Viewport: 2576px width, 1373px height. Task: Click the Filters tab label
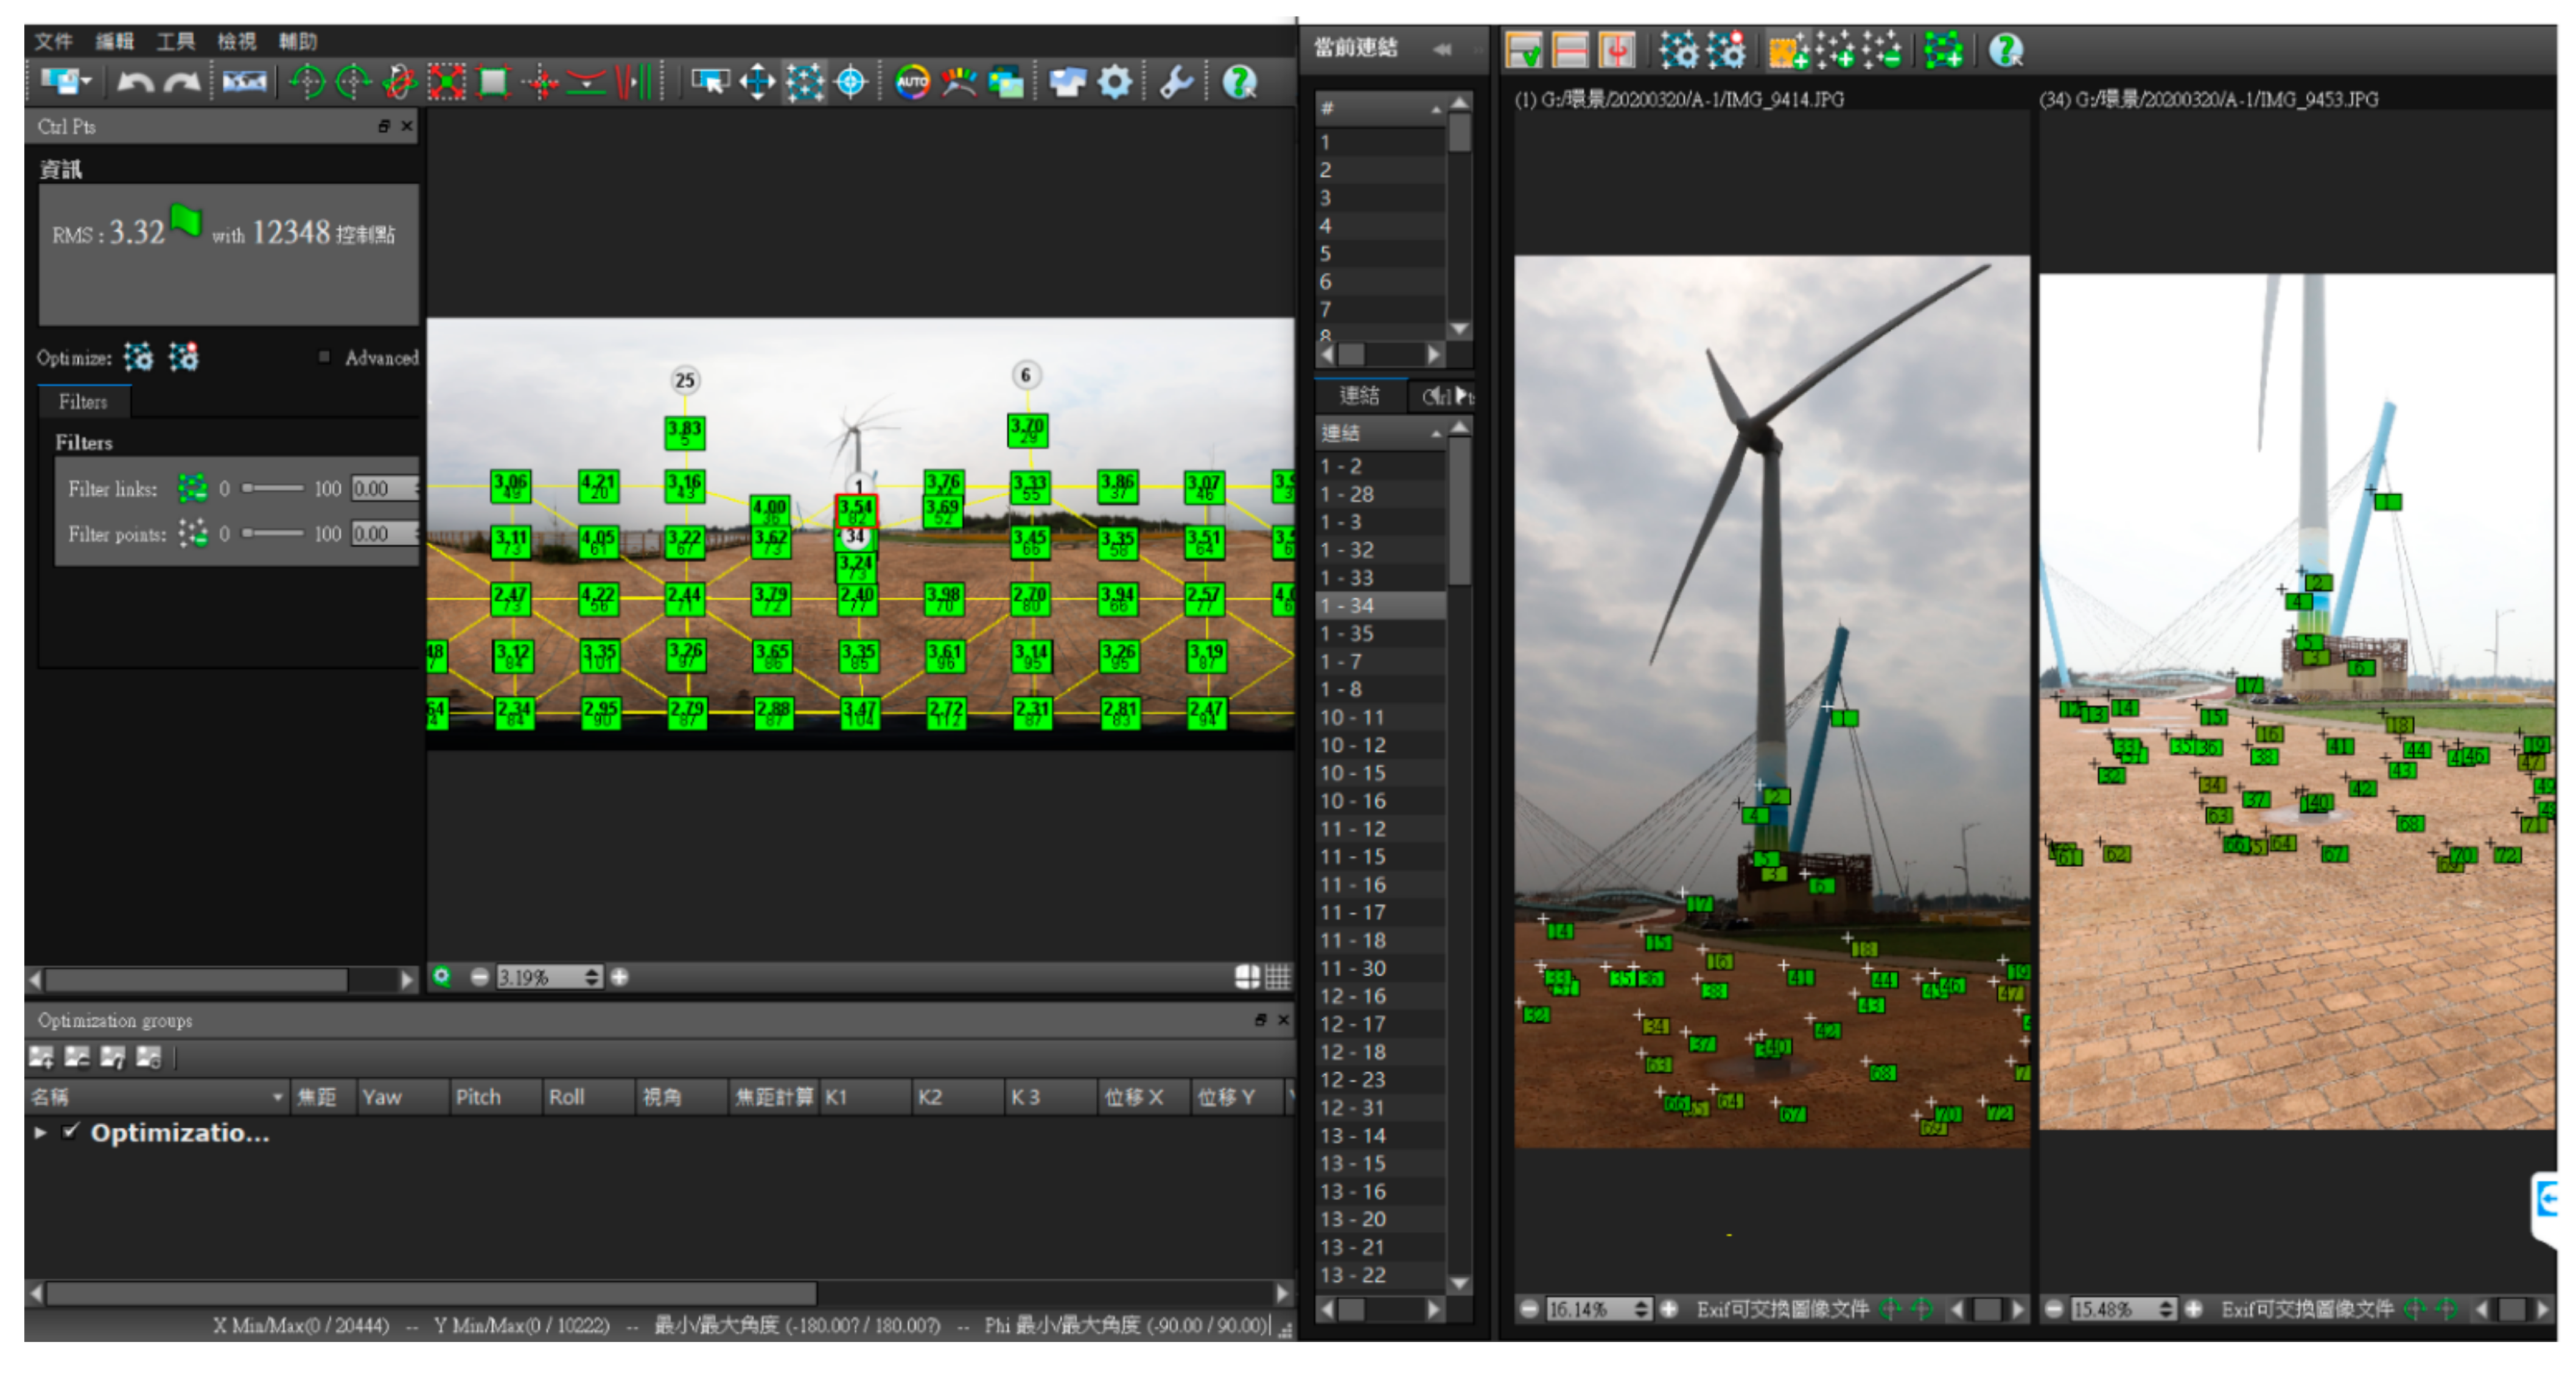pyautogui.click(x=83, y=402)
